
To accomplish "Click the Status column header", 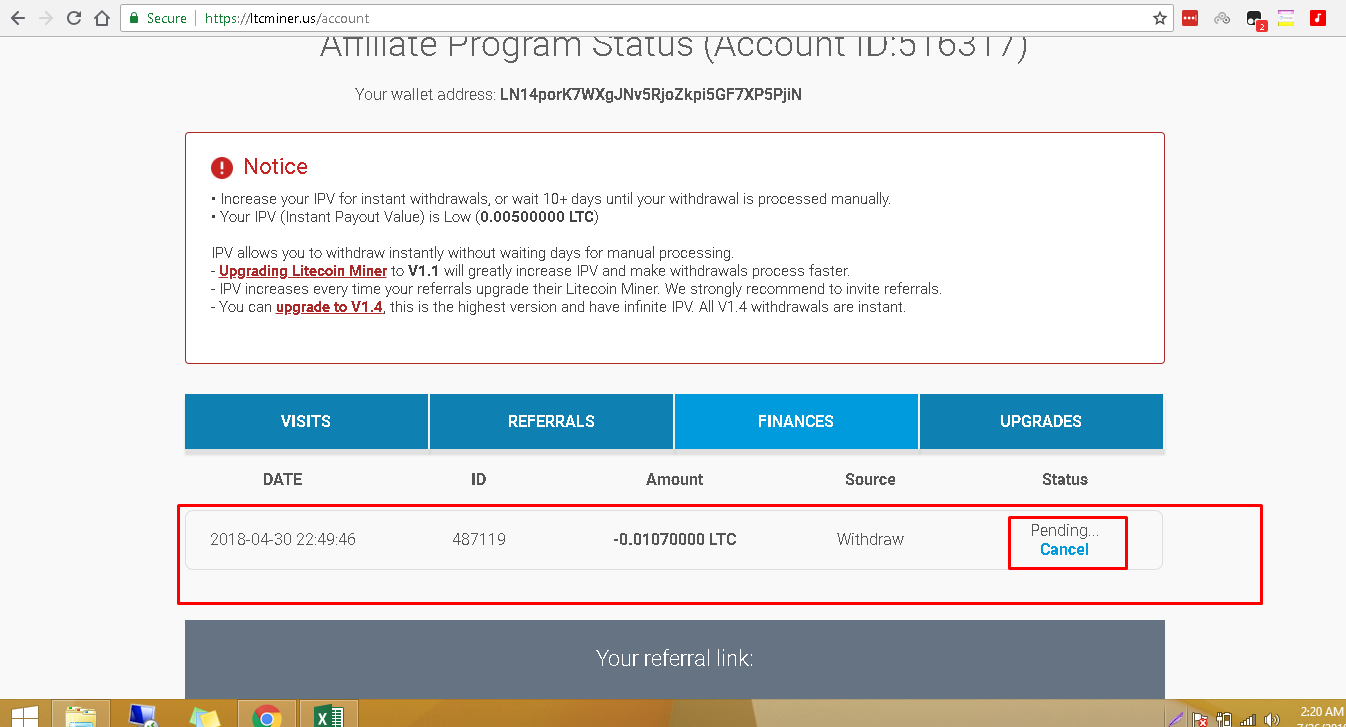I will coord(1065,479).
